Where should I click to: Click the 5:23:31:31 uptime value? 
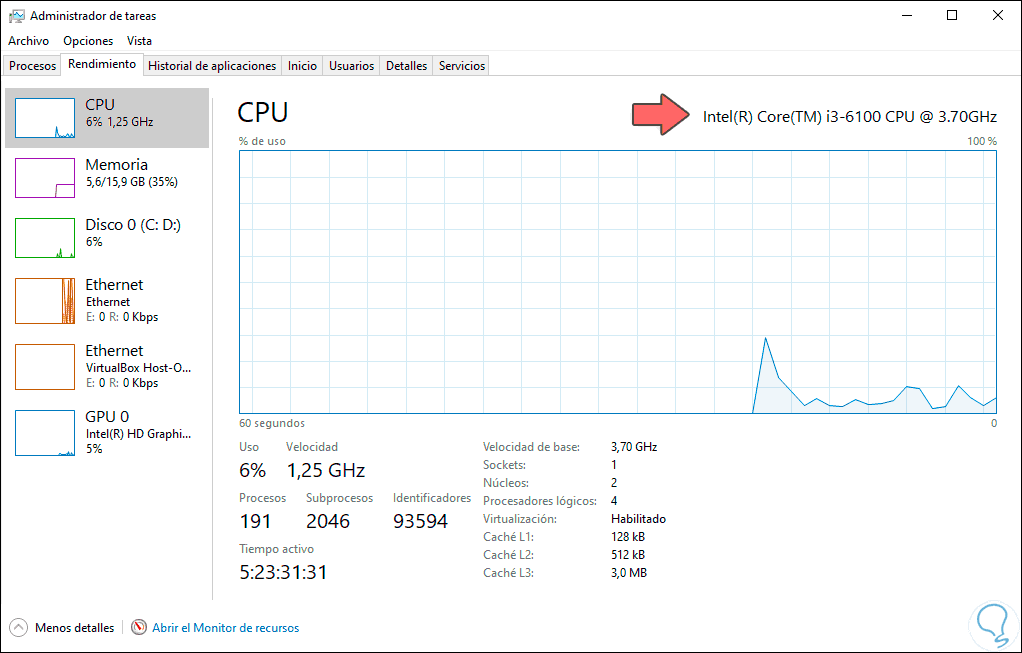coord(284,572)
